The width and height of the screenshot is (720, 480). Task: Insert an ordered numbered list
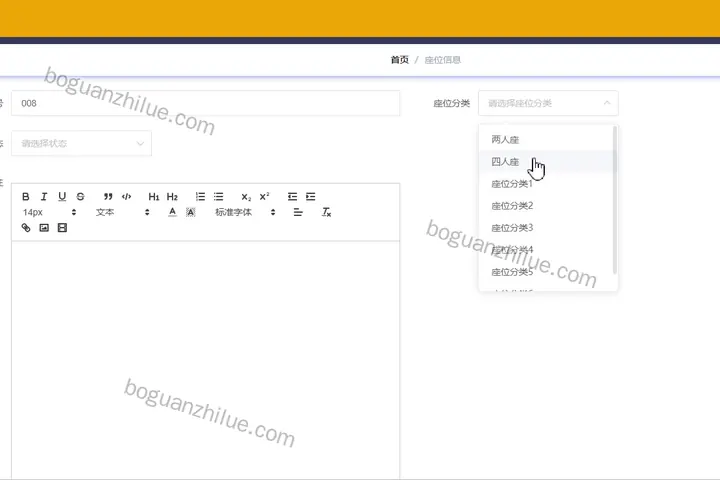coord(200,197)
